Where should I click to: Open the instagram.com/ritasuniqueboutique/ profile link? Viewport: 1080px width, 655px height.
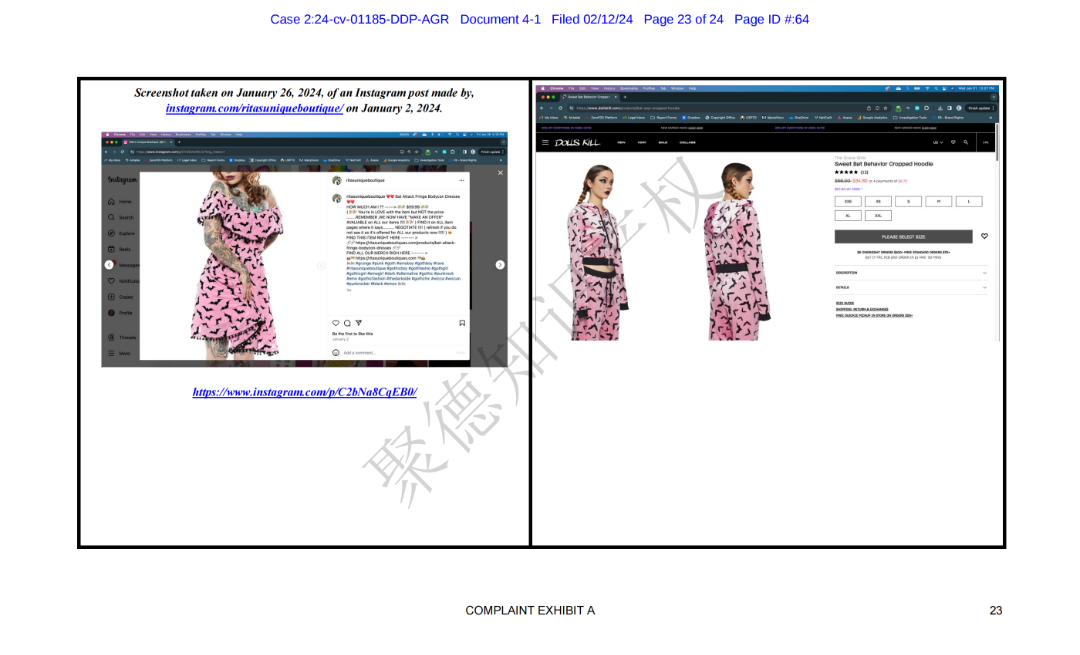[x=254, y=108]
